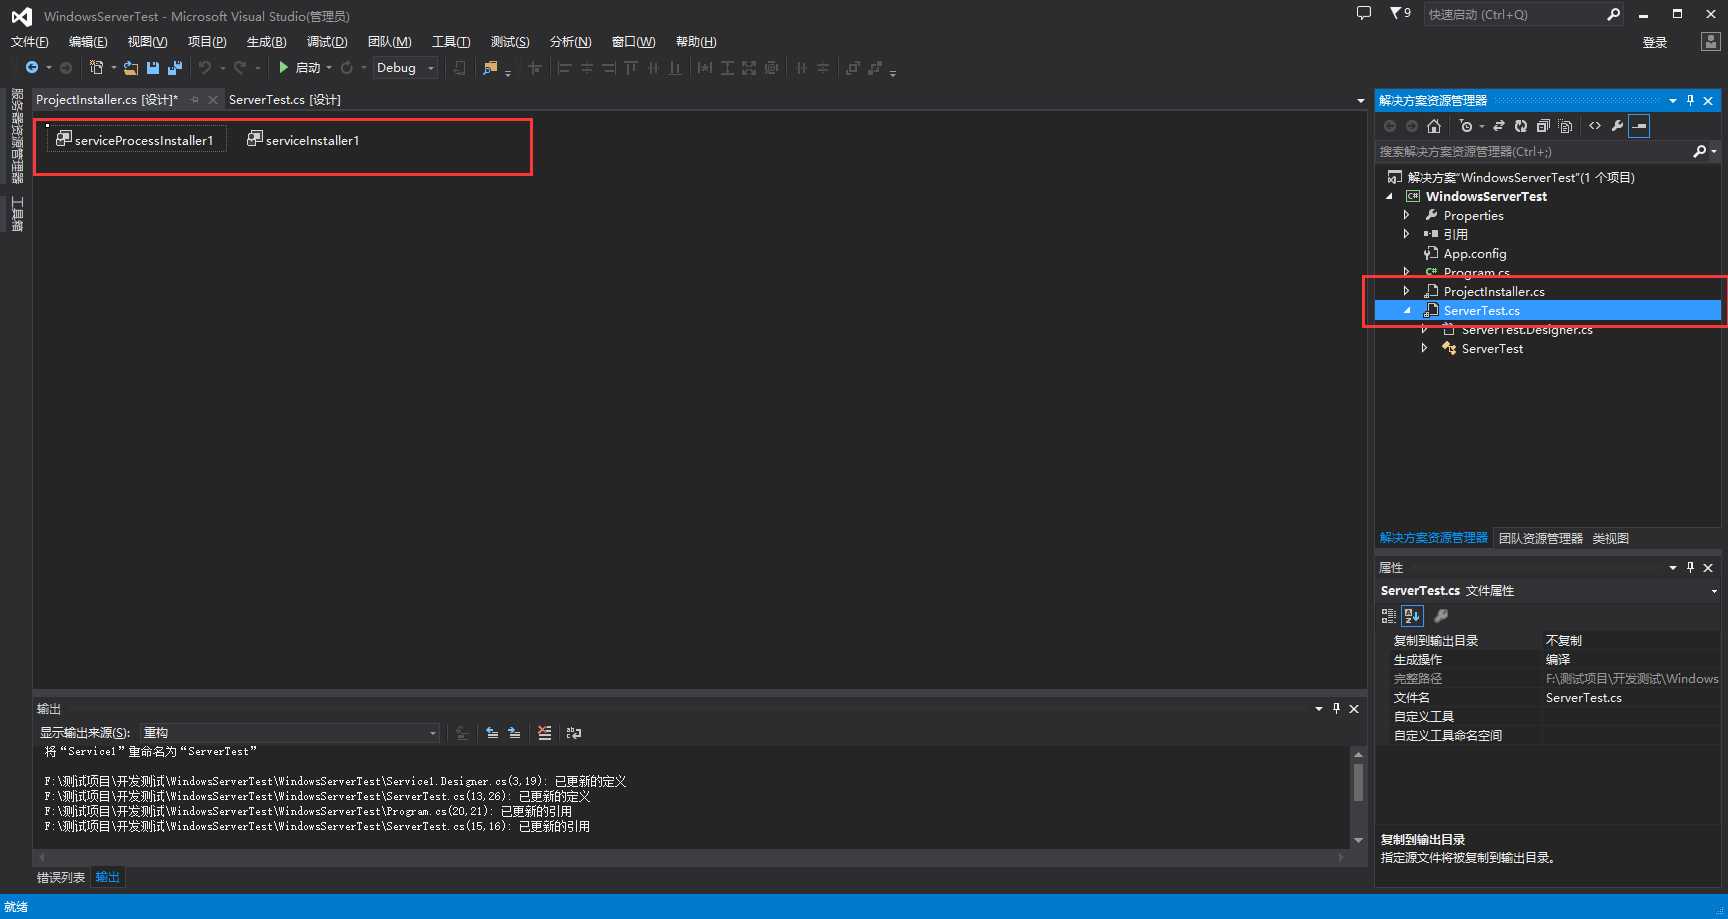Screen dimensions: 1728x919
Task: Expand the Properties tree node
Action: pos(1406,216)
